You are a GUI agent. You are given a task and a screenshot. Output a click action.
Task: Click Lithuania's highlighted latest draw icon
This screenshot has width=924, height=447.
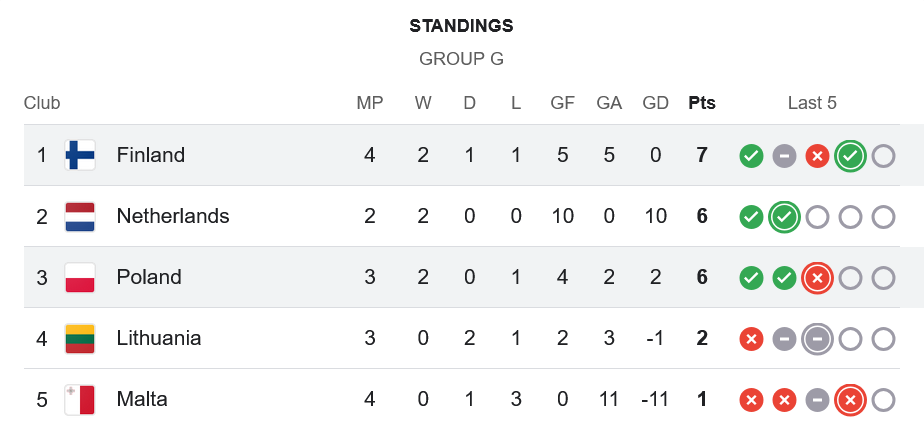coord(817,339)
